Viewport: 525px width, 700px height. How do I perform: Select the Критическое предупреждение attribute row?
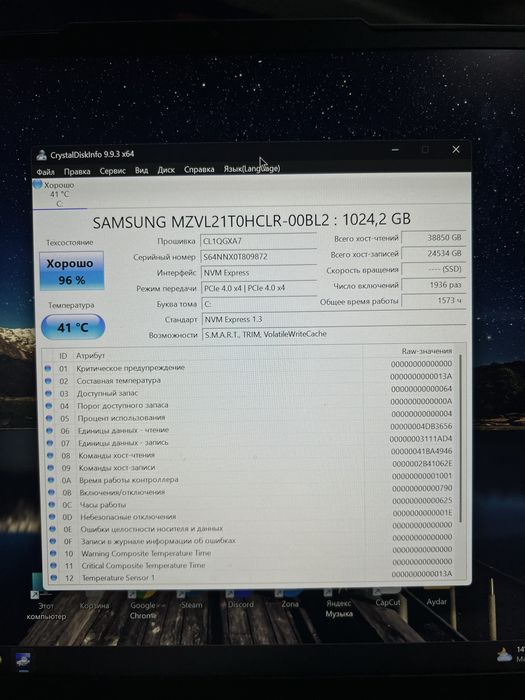(x=249, y=368)
